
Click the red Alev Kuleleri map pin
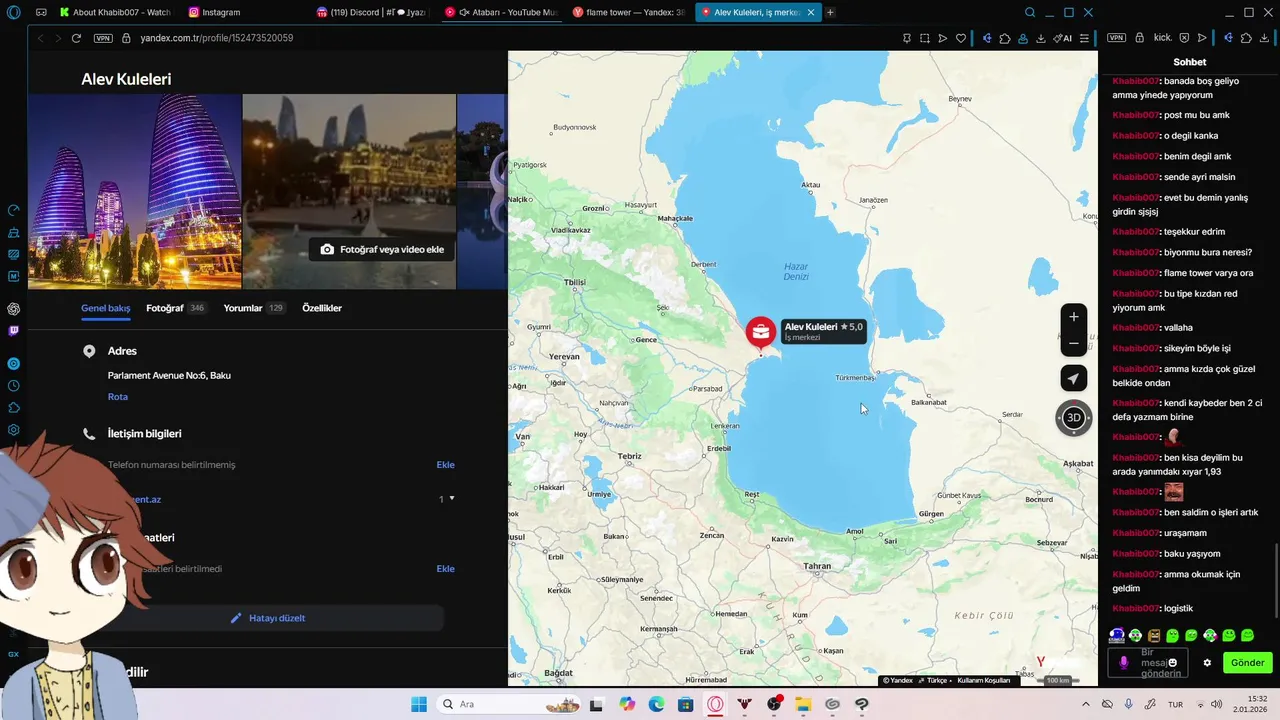coord(760,332)
